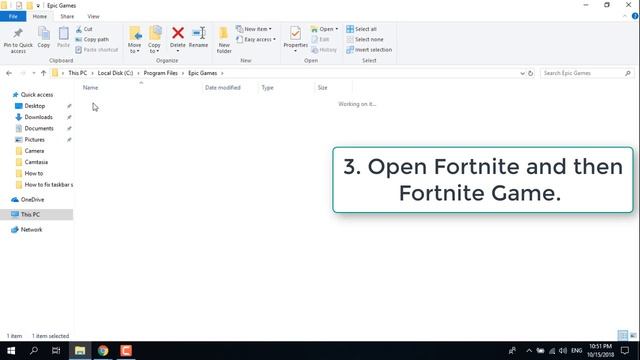Screen dimensions: 640x360
Task: Click the Paste ribbon button
Action: pyautogui.click(x=63, y=38)
